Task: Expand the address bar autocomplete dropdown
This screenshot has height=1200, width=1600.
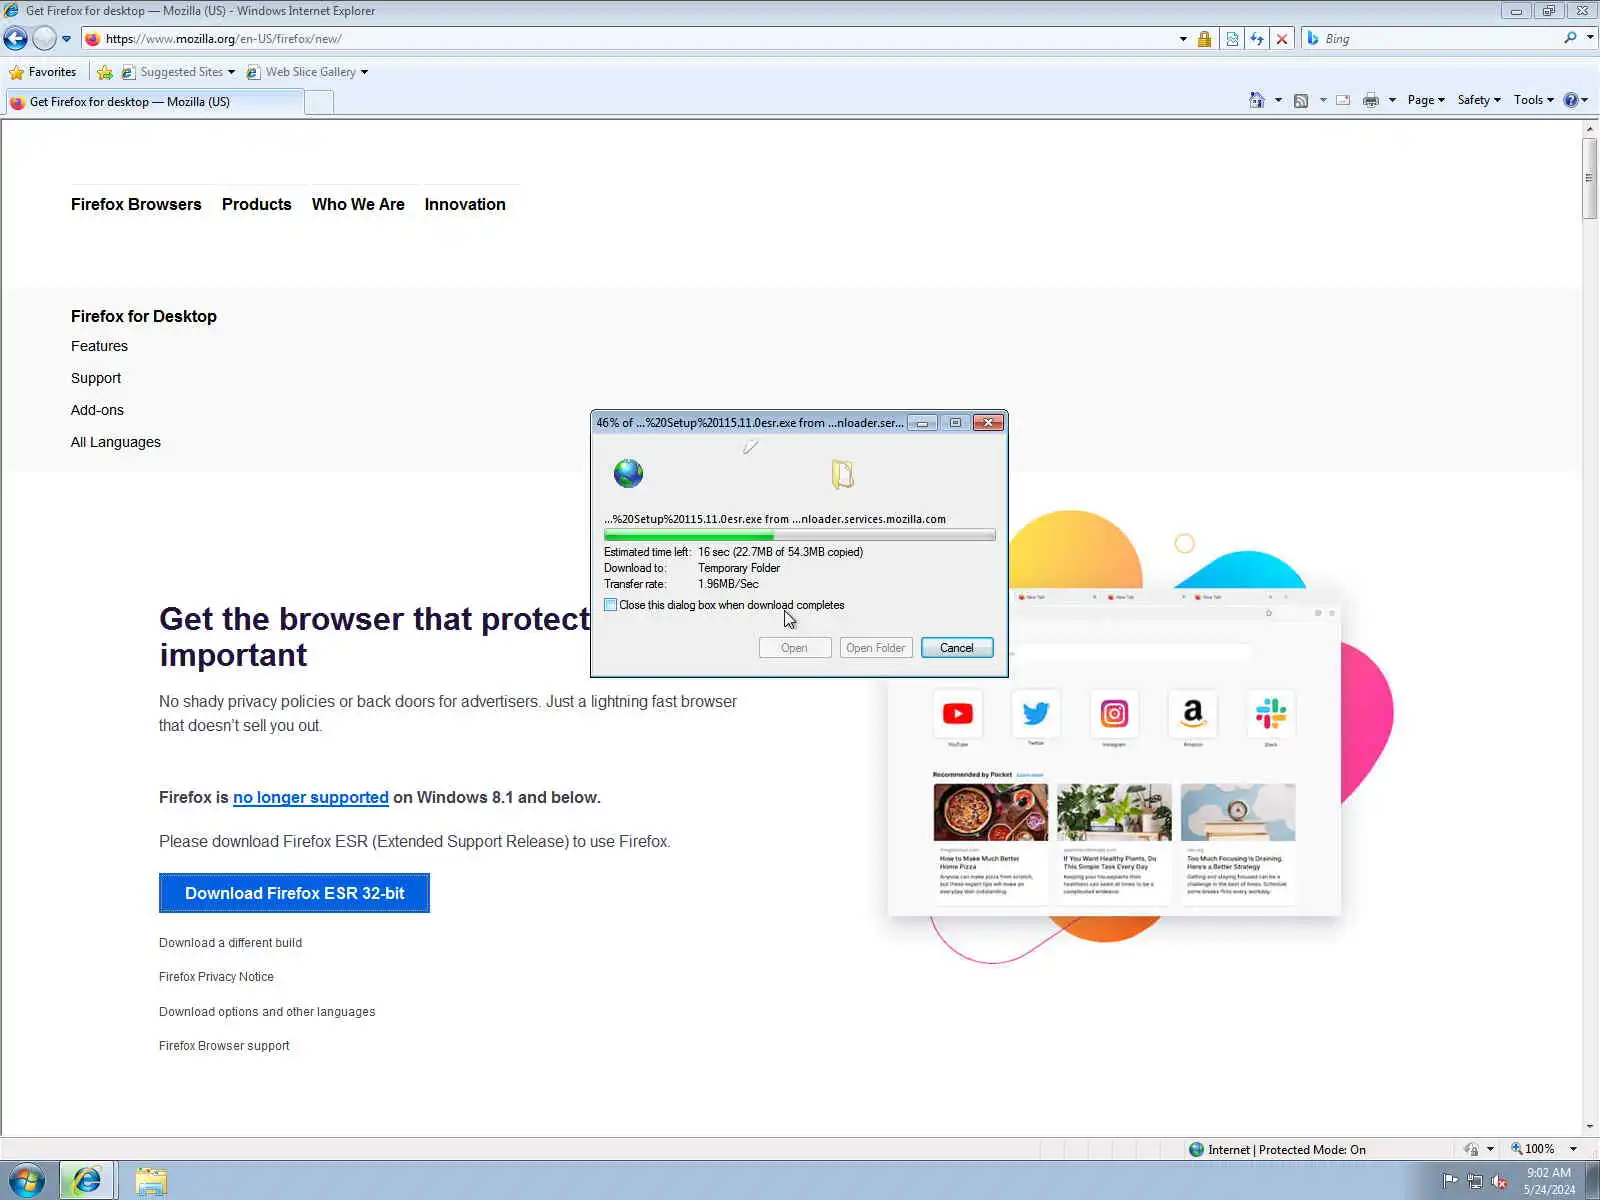Action: click(1183, 39)
